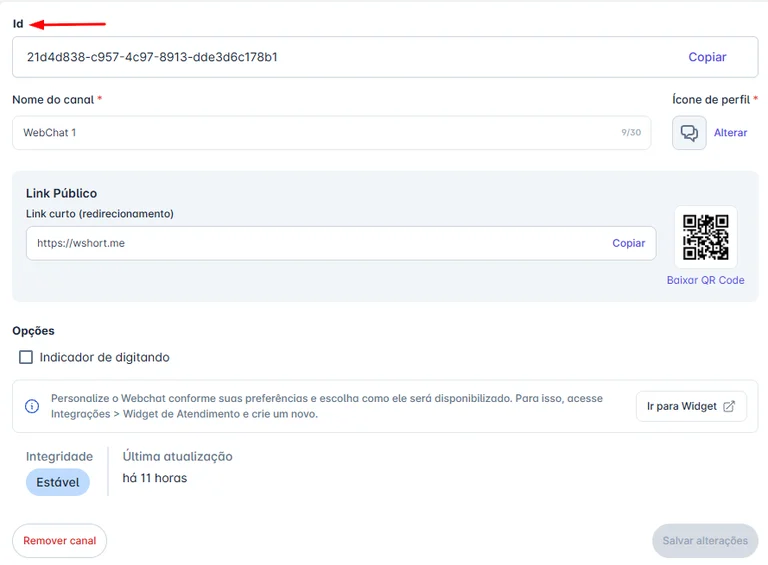Viewport: 768px width, 565px height.
Task: Click the external link icon on Widget button
Action: coord(729,406)
